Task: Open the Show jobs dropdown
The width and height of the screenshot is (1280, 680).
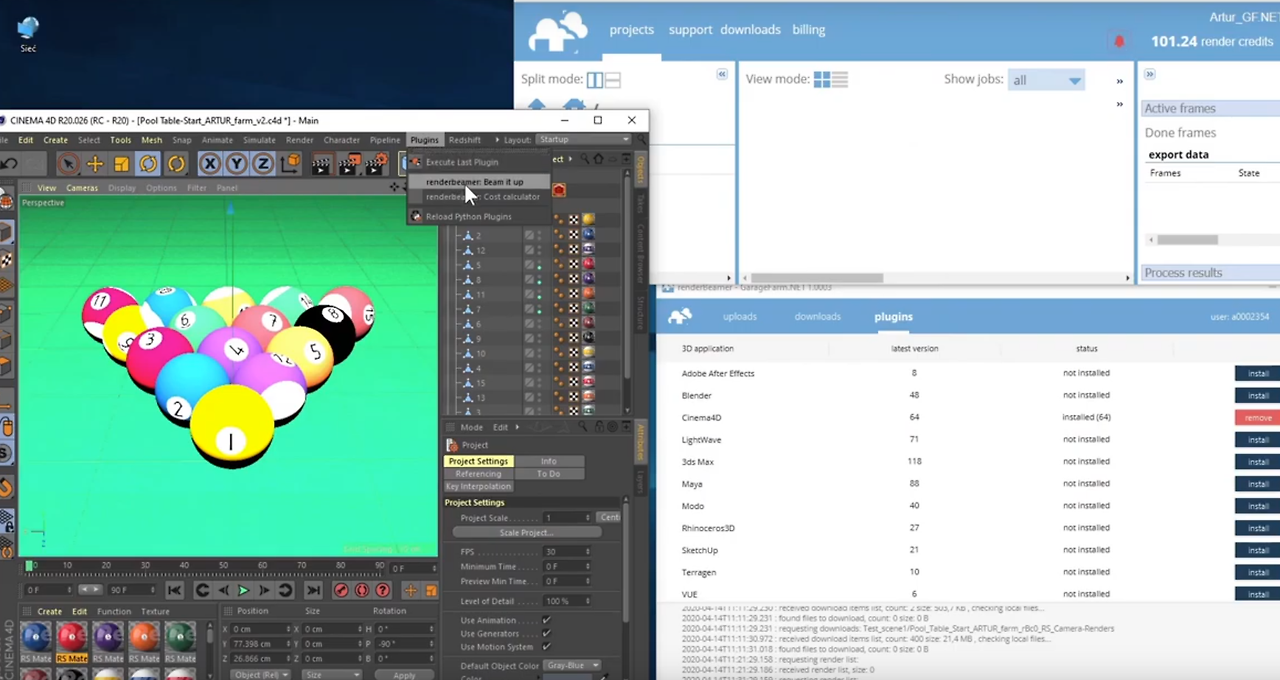Action: click(x=1046, y=80)
